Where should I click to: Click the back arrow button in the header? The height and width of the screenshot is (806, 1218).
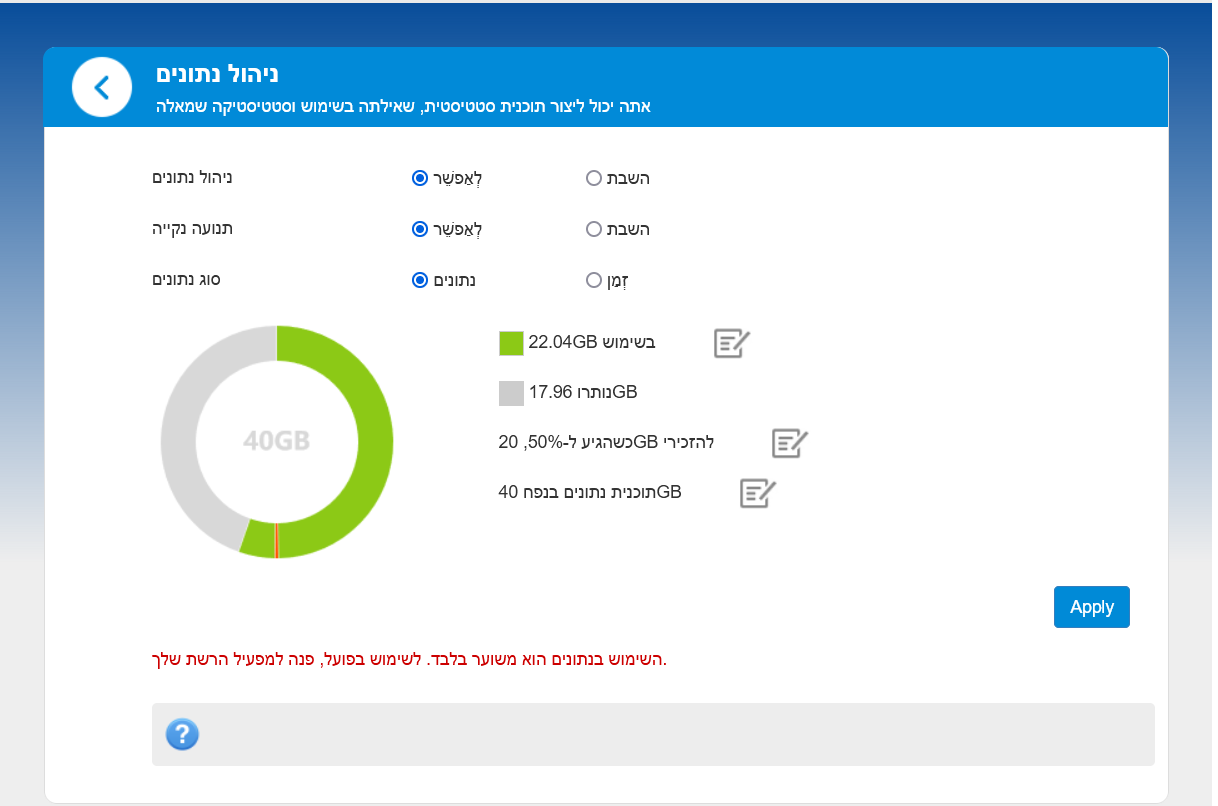click(x=101, y=87)
